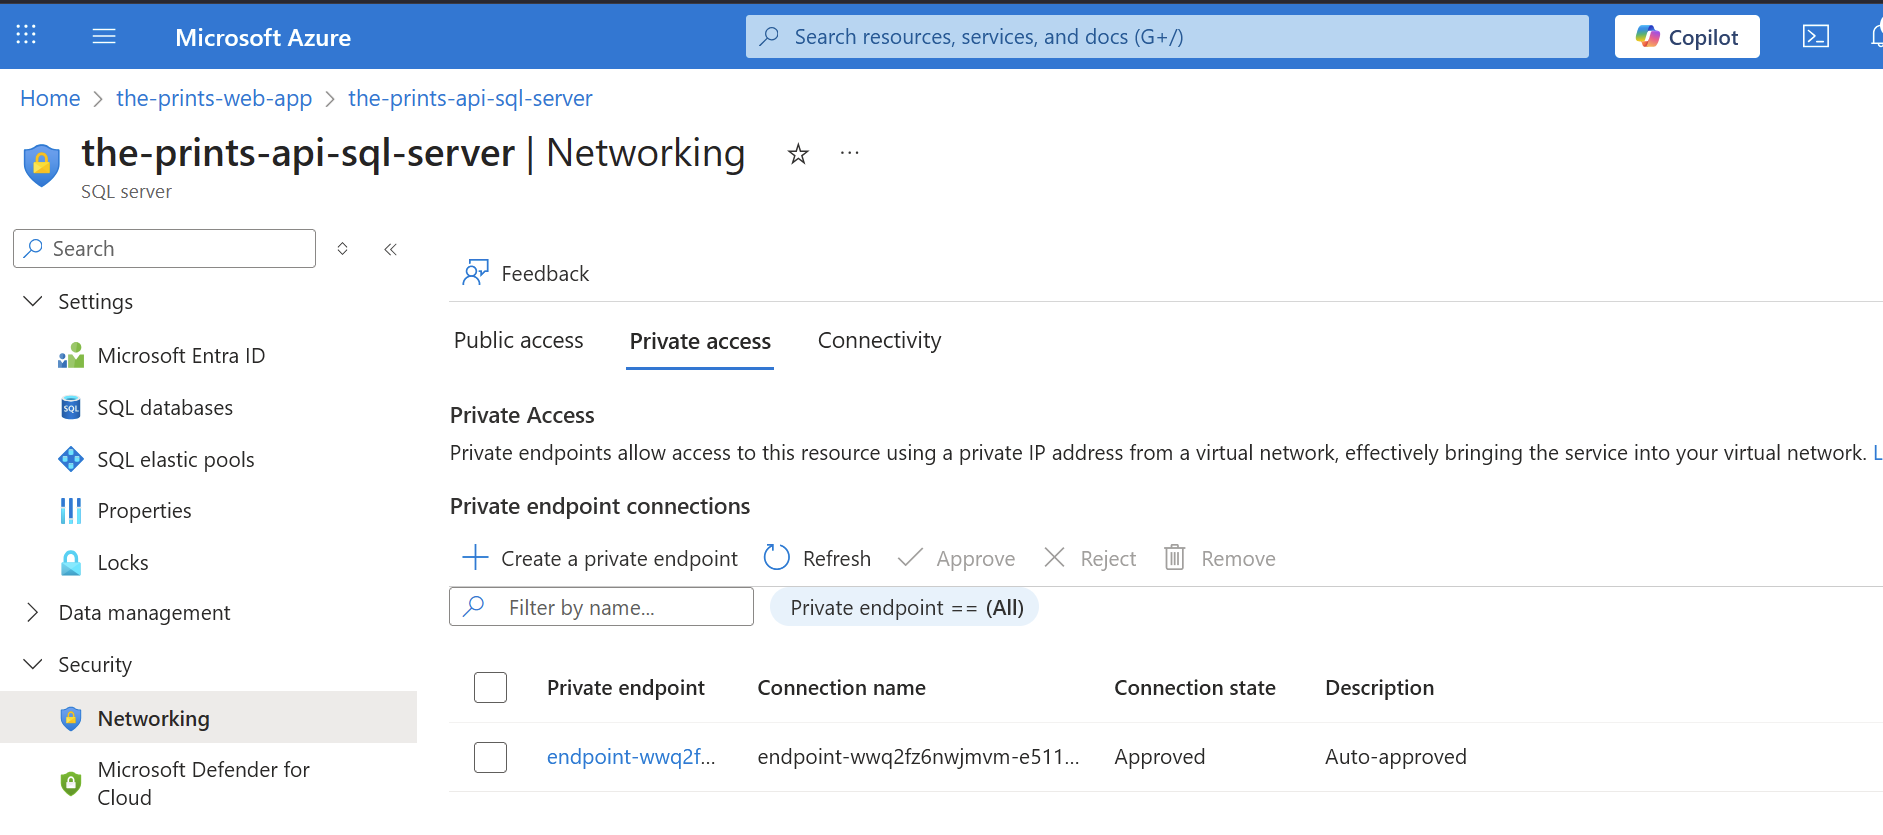The image size is (1883, 835).
Task: Open the notifications bell
Action: pyautogui.click(x=1876, y=36)
